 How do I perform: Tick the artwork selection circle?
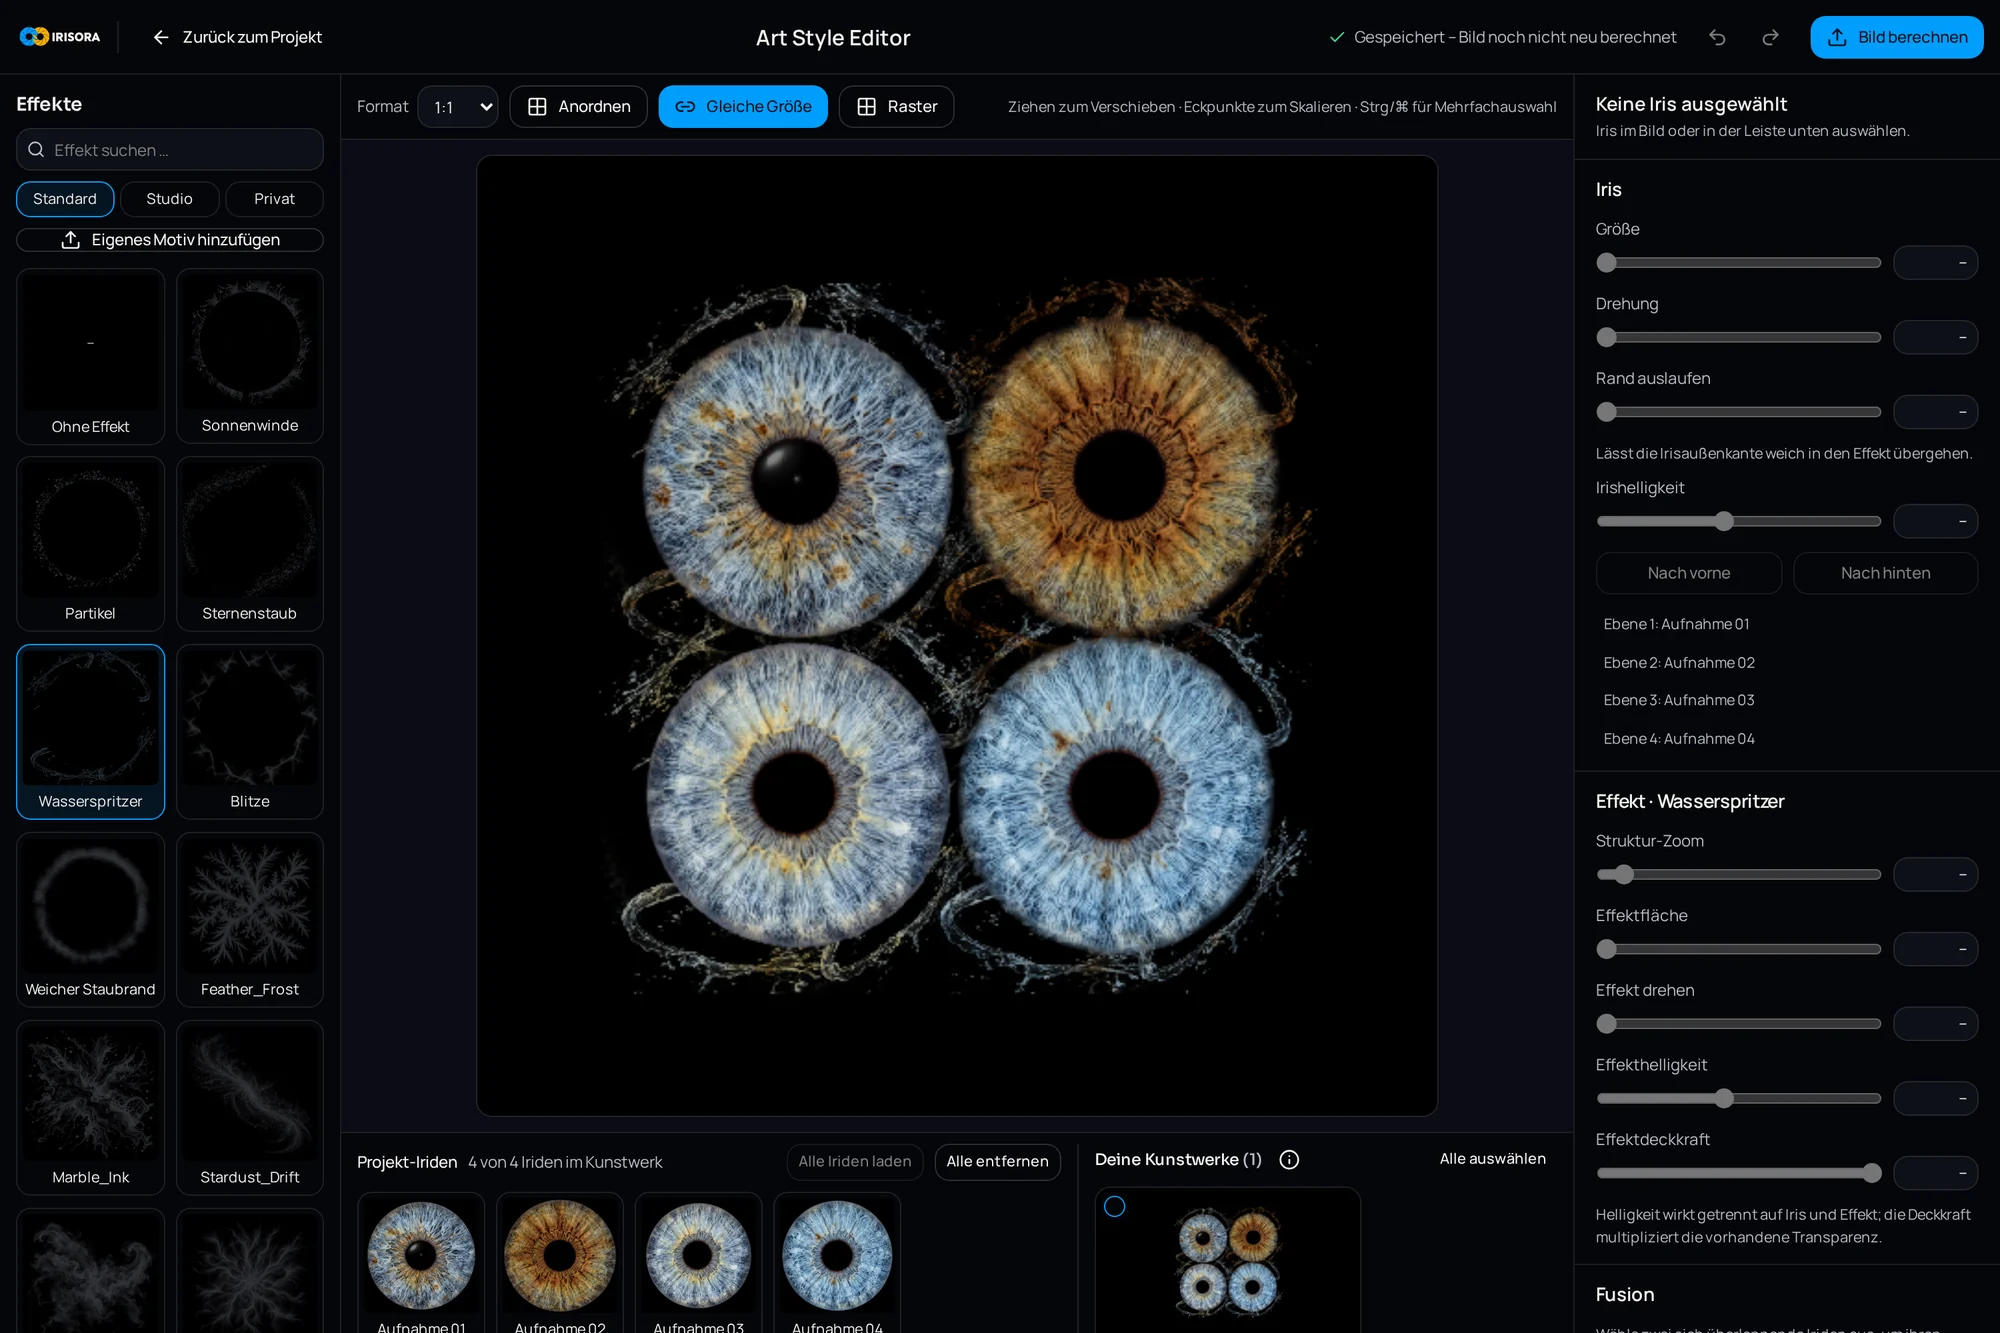point(1114,1207)
